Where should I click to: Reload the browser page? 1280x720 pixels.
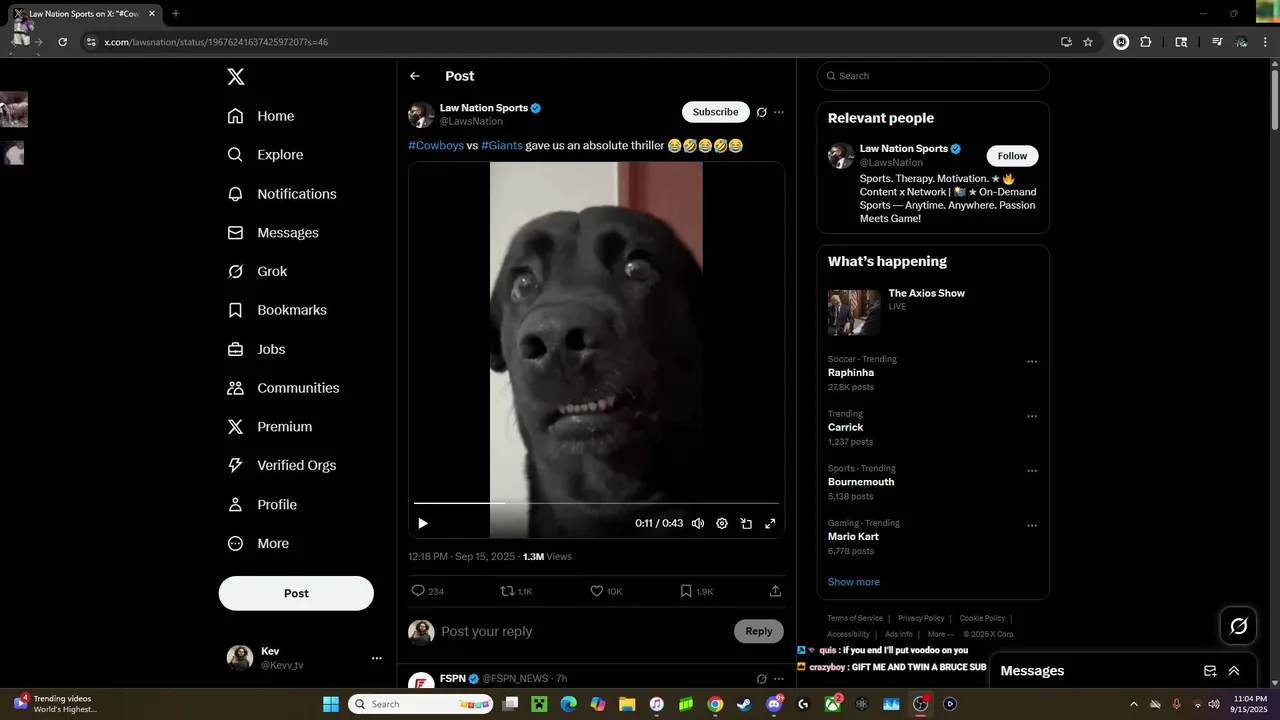[x=62, y=42]
